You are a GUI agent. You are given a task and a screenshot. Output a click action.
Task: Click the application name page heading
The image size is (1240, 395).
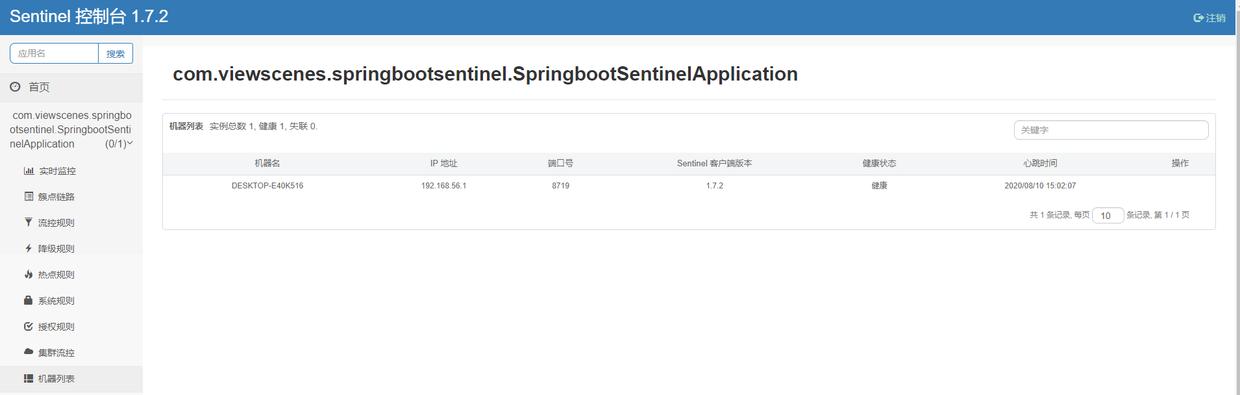[x=485, y=74]
